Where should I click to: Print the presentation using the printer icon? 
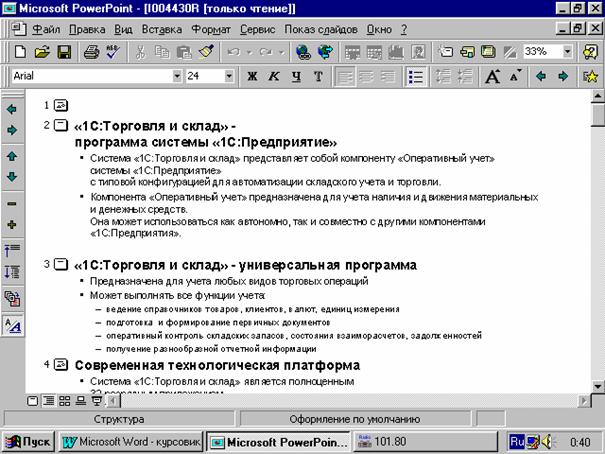click(91, 51)
